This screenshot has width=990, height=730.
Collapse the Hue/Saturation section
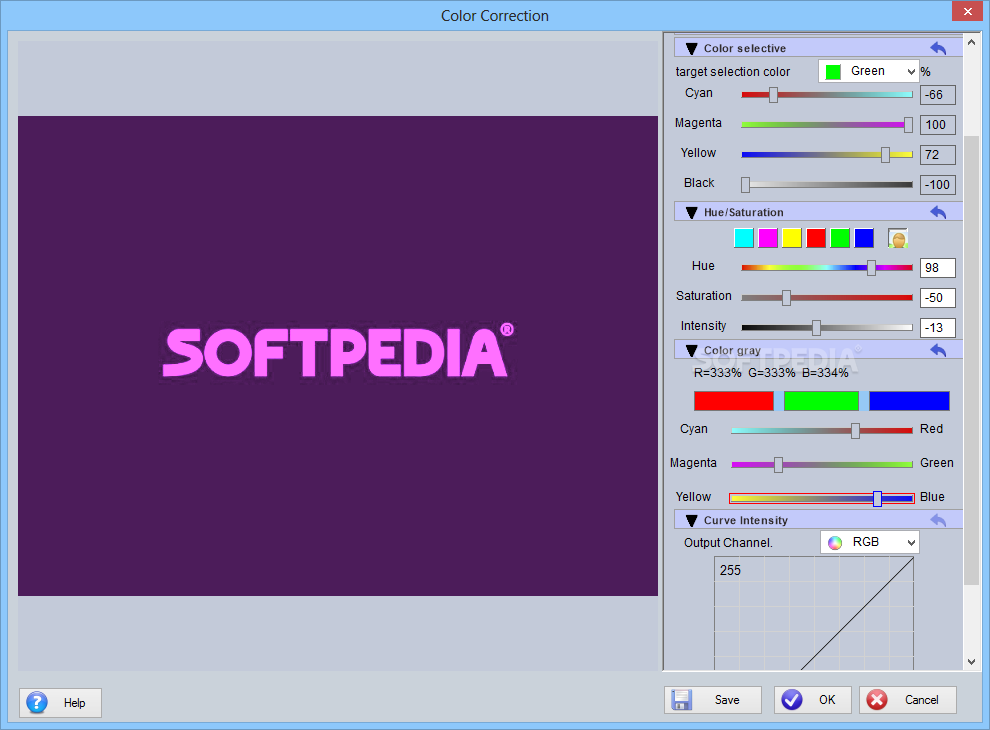tap(691, 213)
